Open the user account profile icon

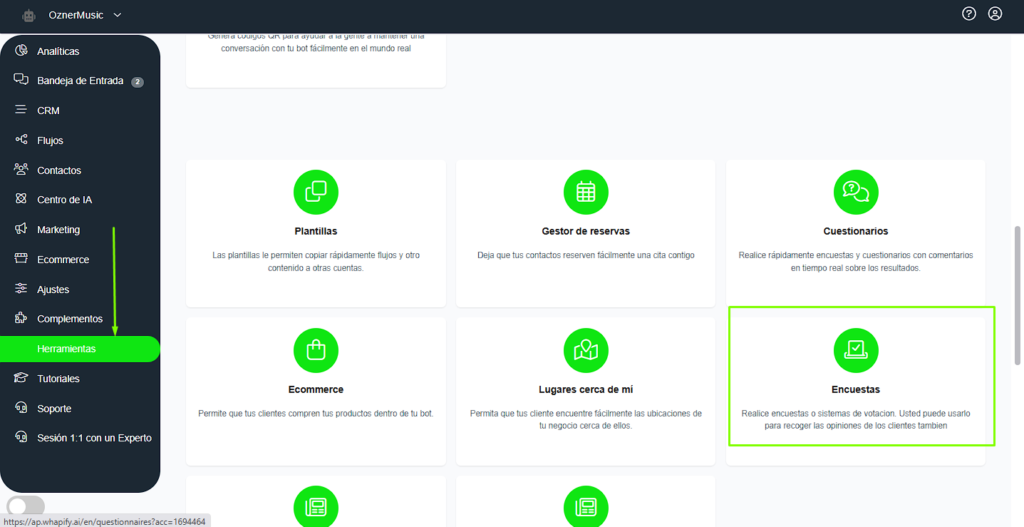point(995,14)
